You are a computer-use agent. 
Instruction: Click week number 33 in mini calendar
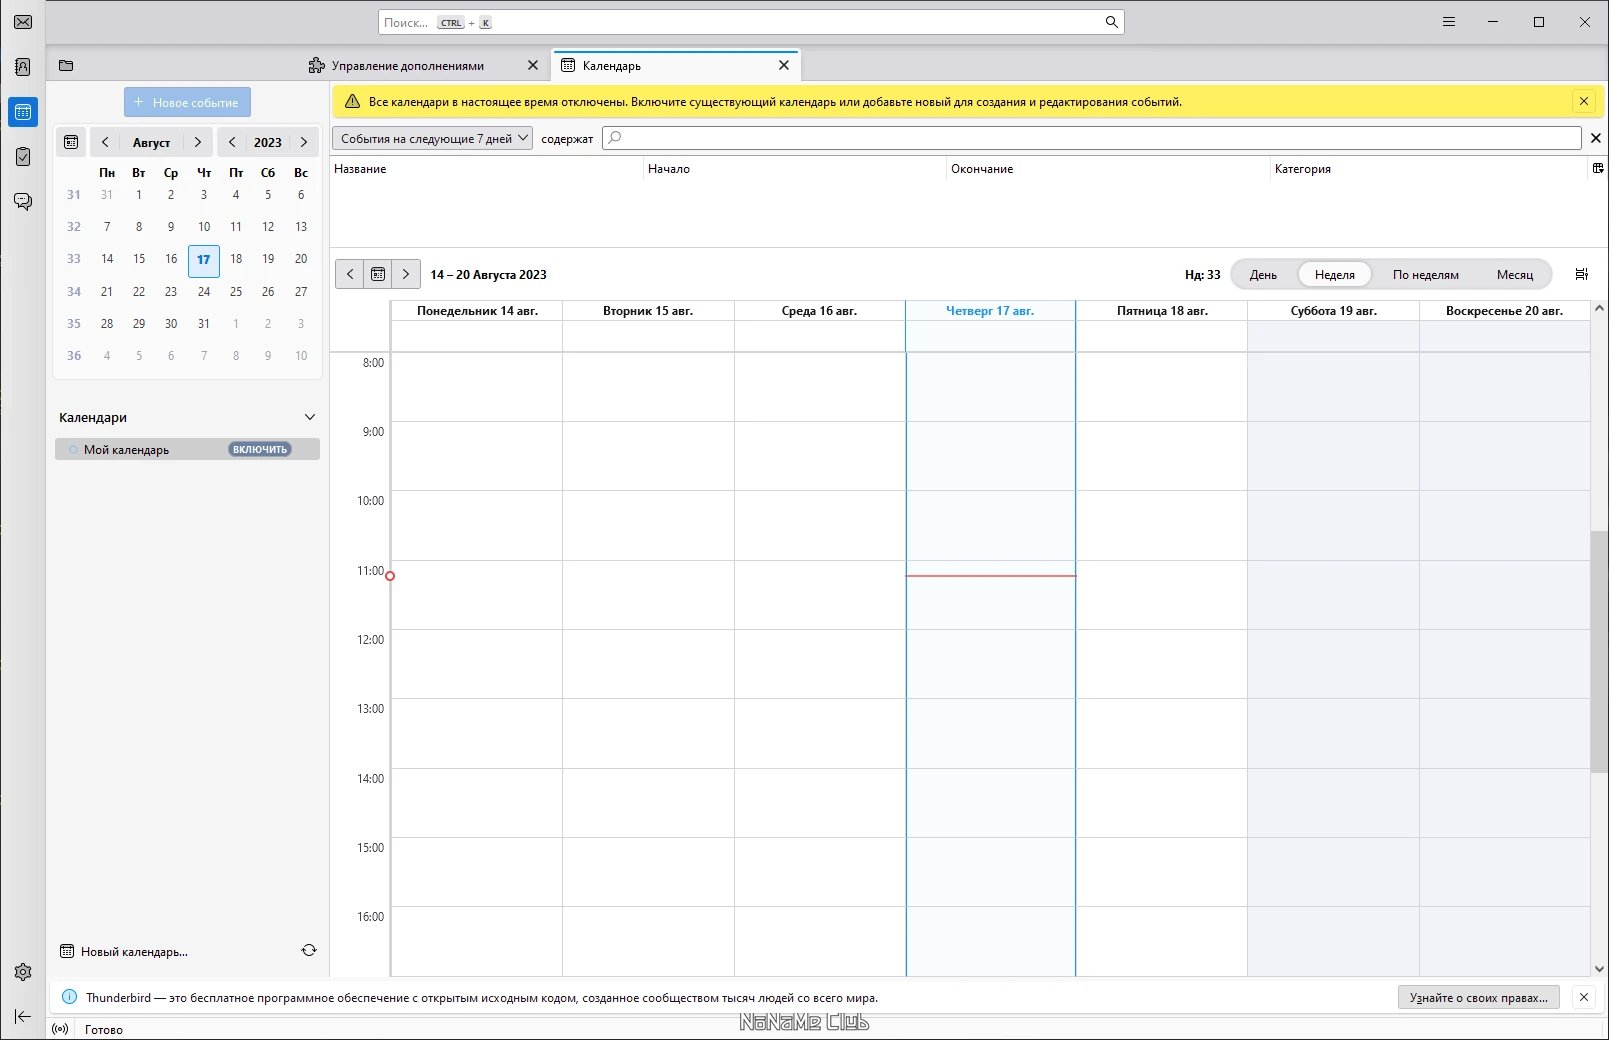tap(74, 259)
